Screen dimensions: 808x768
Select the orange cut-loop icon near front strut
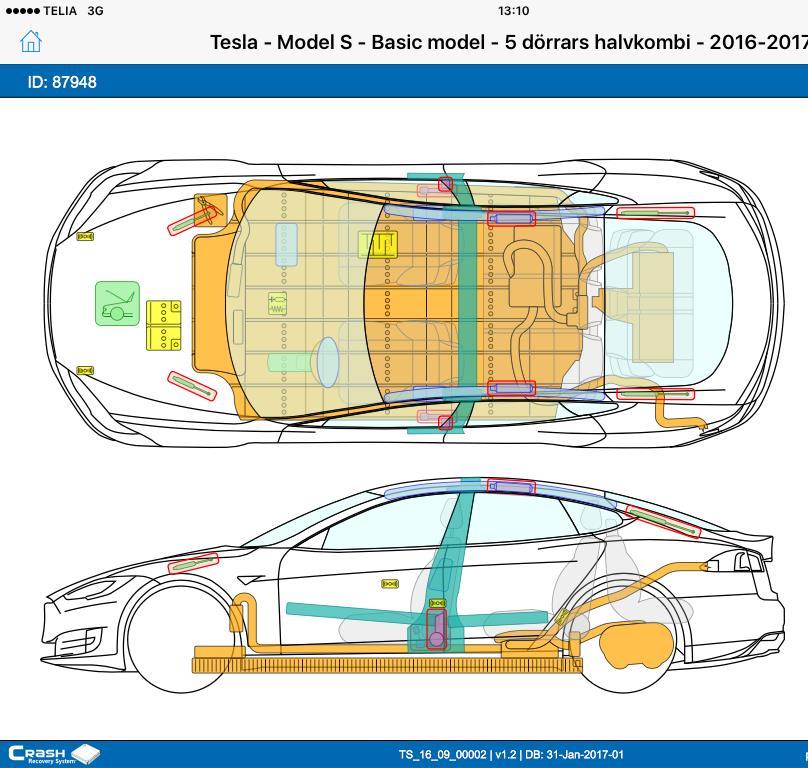coord(210,209)
